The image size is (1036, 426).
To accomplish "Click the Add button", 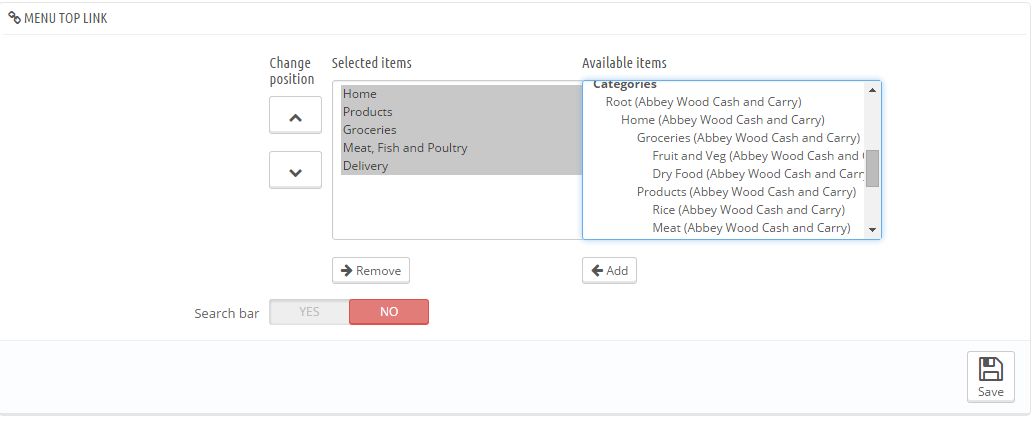I will click(609, 270).
